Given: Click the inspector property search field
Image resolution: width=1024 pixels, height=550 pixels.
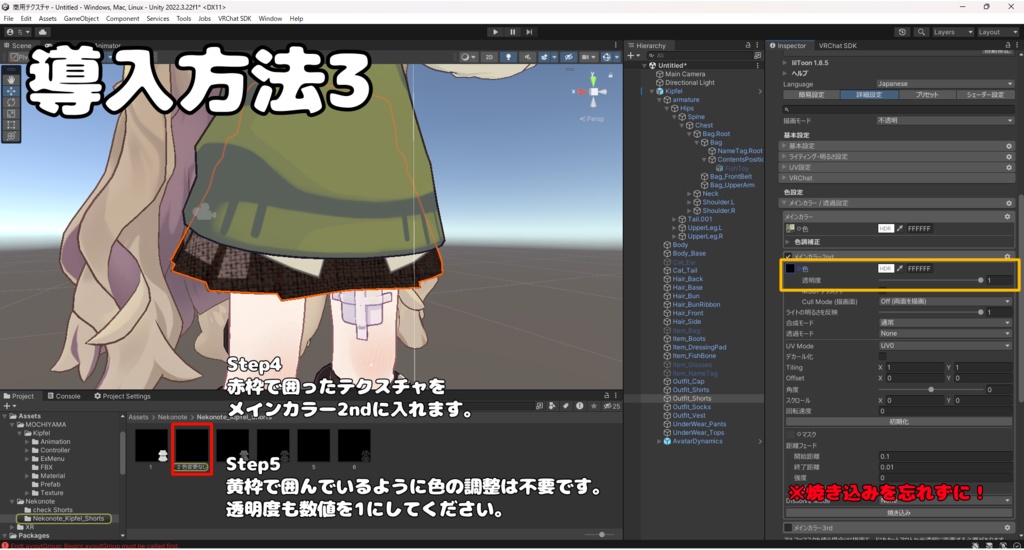Looking at the screenshot, I should [899, 109].
